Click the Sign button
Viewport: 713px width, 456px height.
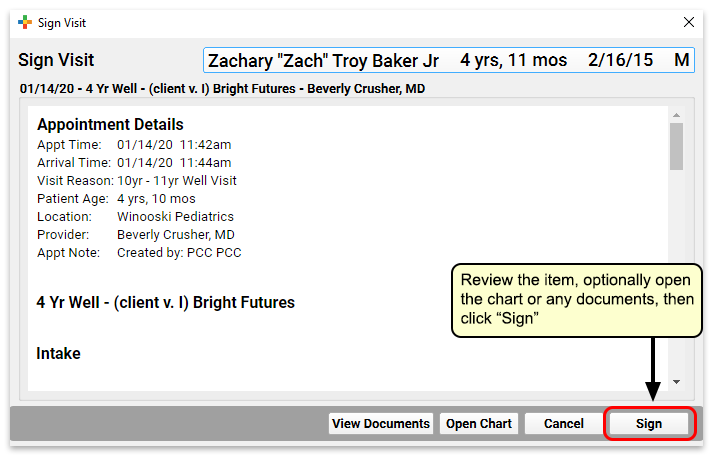[x=649, y=424]
